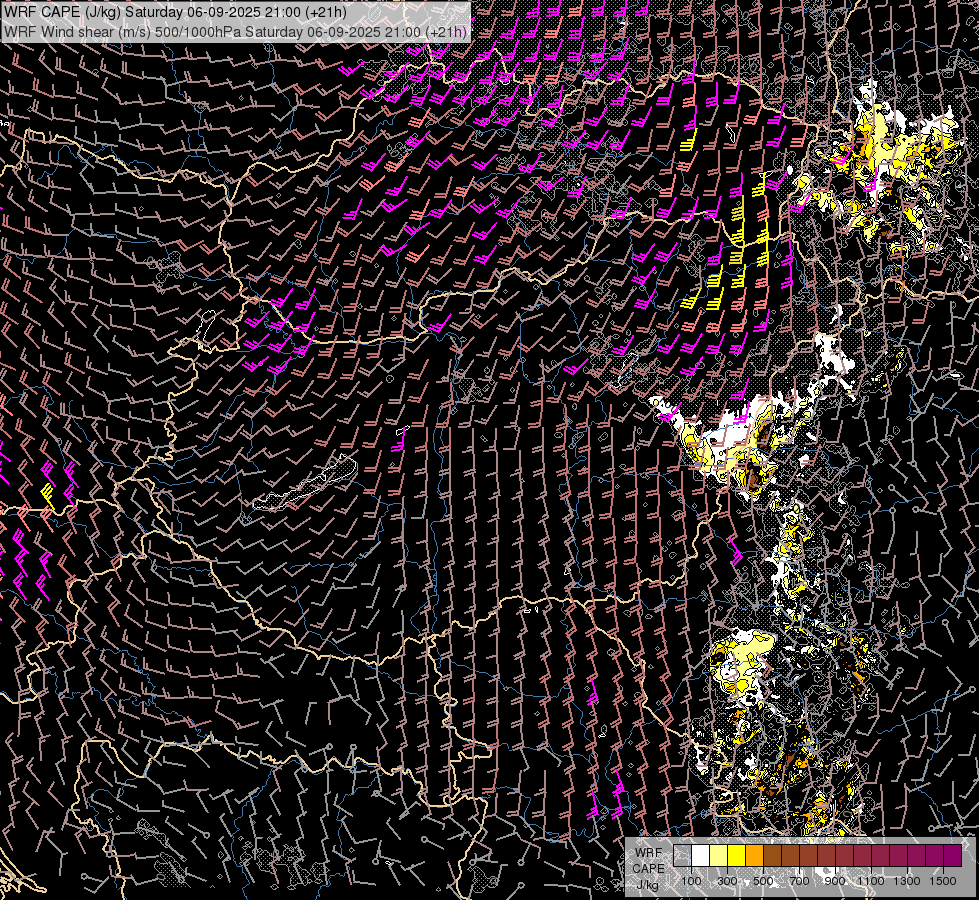
Task: Click the '300' label on the legend scale
Action: (727, 881)
